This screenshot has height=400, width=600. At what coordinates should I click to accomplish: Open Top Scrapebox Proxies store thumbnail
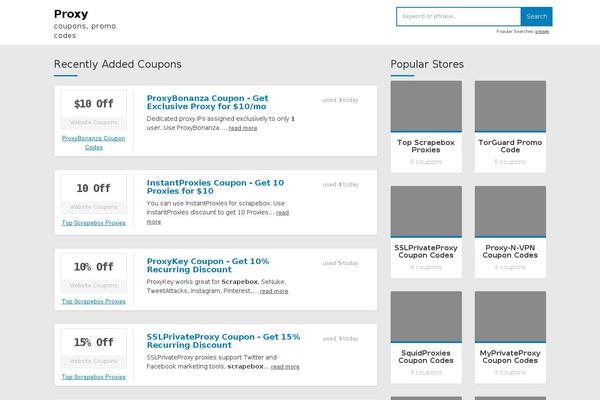[426, 106]
